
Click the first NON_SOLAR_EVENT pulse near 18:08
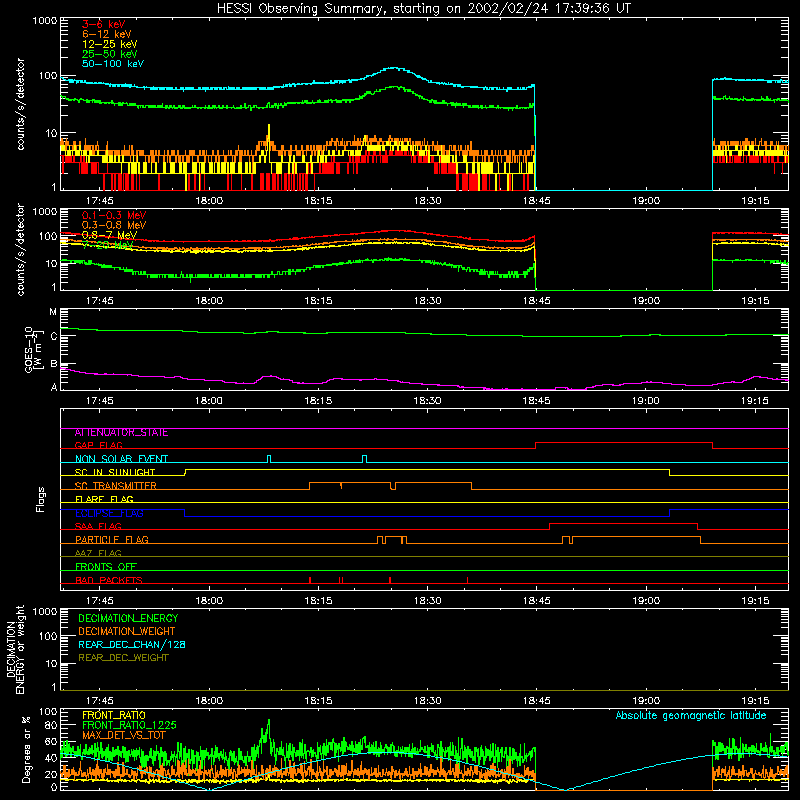pyautogui.click(x=269, y=459)
